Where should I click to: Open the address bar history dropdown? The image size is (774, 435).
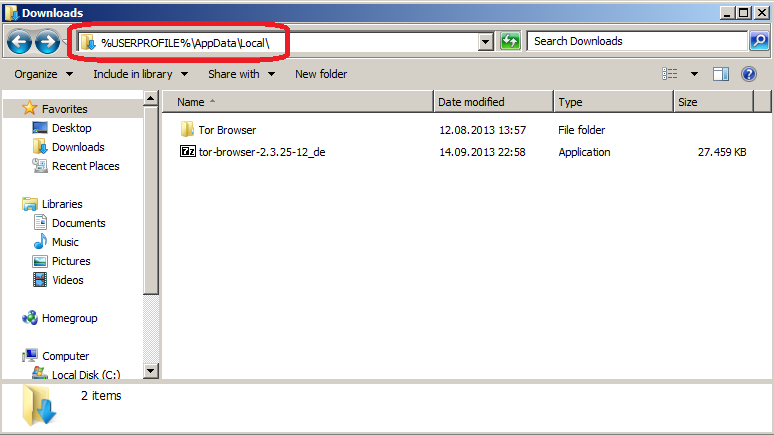[x=486, y=42]
